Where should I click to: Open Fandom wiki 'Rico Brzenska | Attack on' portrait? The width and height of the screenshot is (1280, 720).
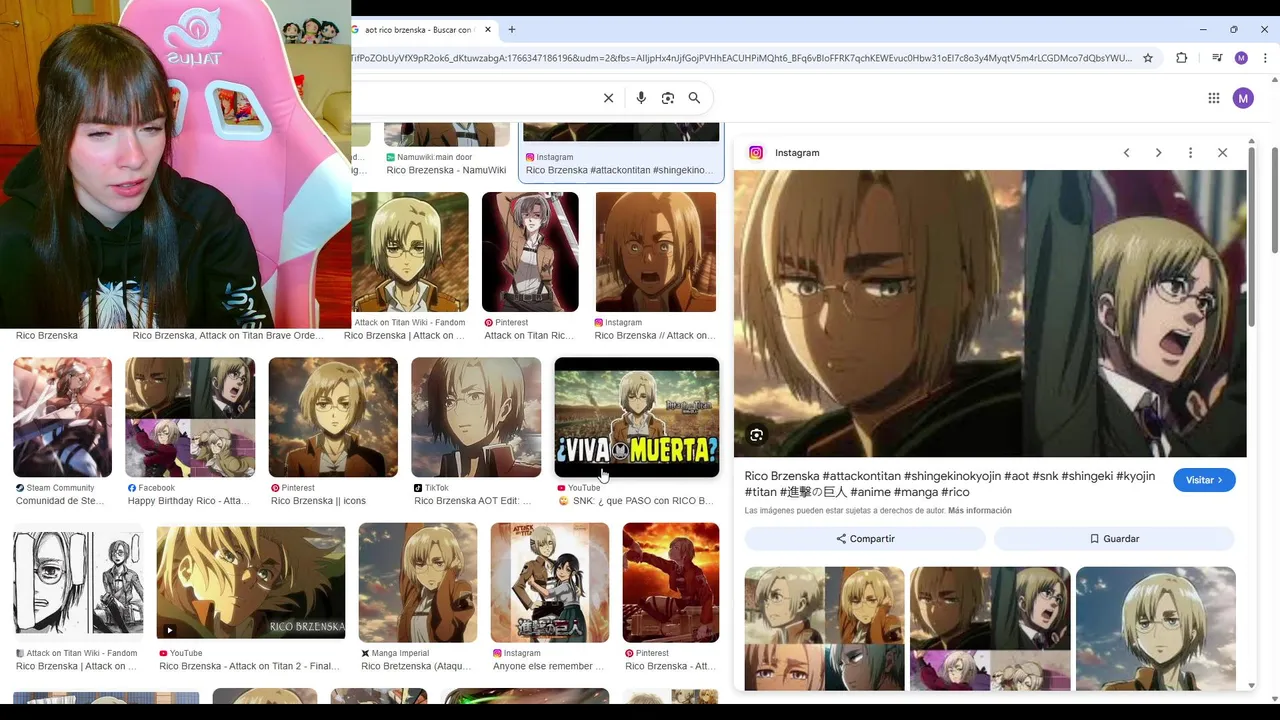tap(410, 252)
